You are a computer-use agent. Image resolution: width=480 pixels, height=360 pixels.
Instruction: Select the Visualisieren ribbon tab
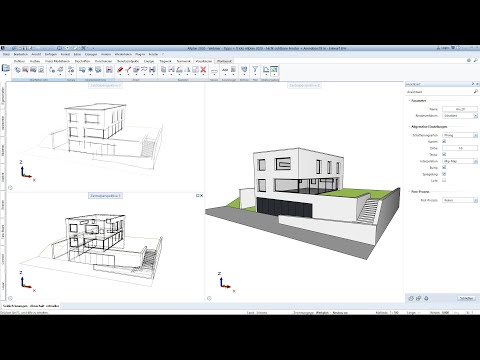pyautogui.click(x=204, y=61)
